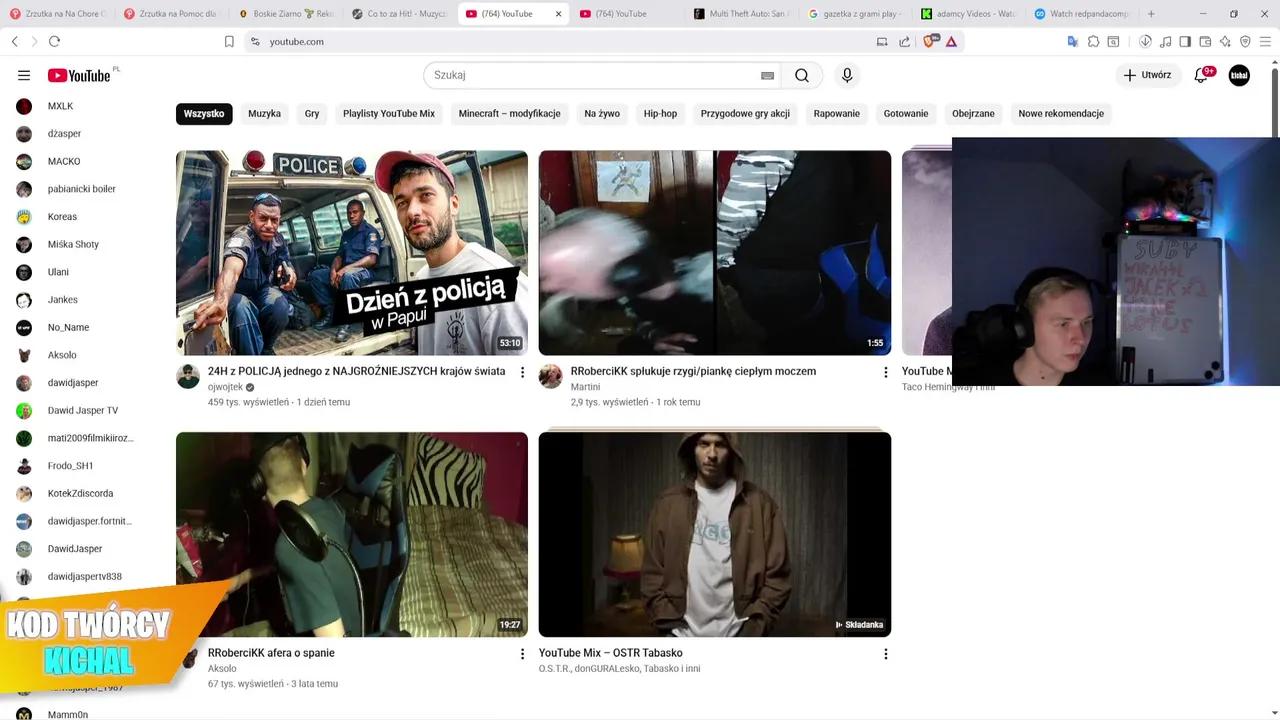Select the Na żywo chip

coord(602,114)
